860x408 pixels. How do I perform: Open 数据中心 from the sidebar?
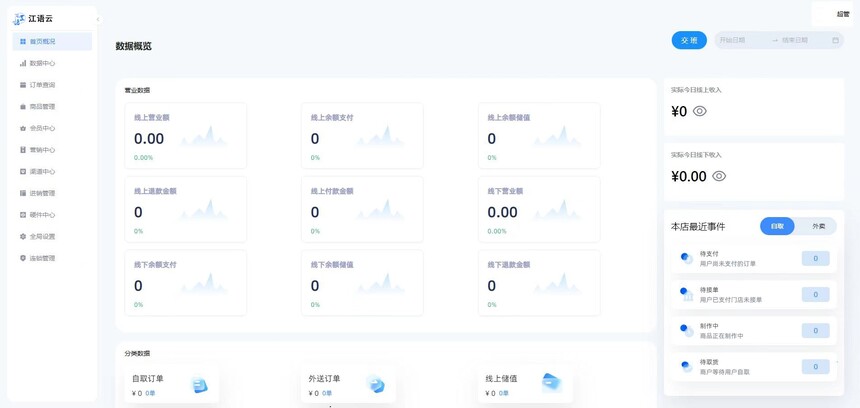42,63
